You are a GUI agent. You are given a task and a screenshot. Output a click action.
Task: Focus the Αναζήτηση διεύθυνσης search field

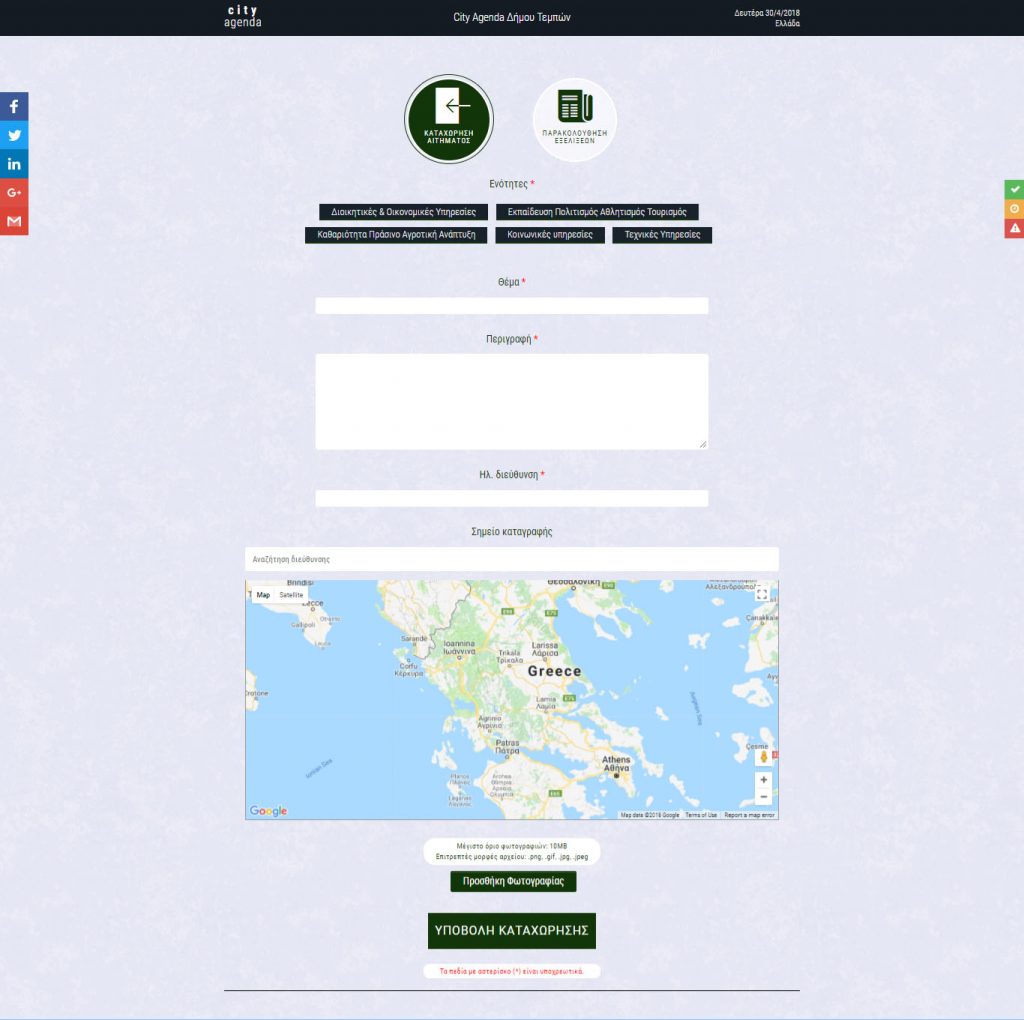(x=511, y=559)
